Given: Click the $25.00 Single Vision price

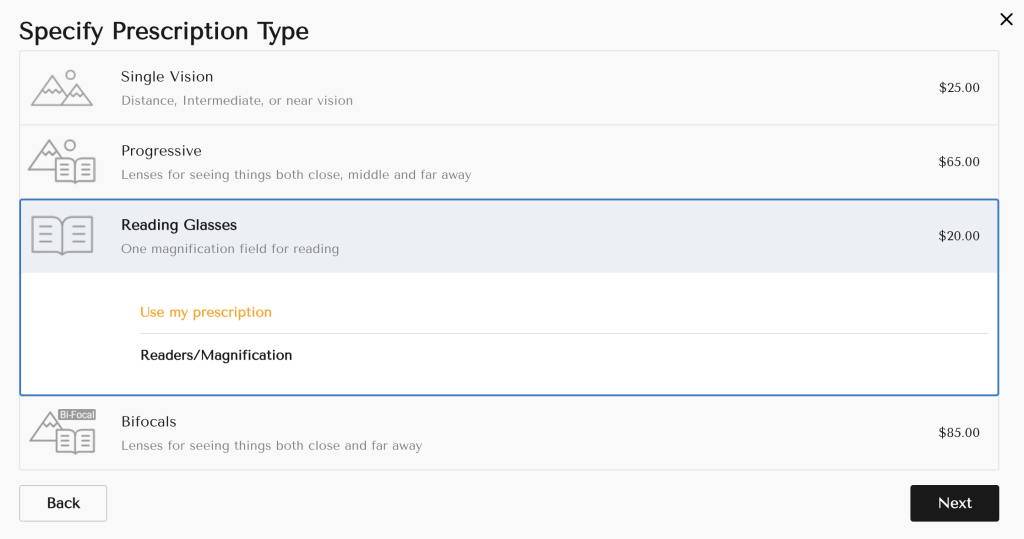Looking at the screenshot, I should (959, 88).
